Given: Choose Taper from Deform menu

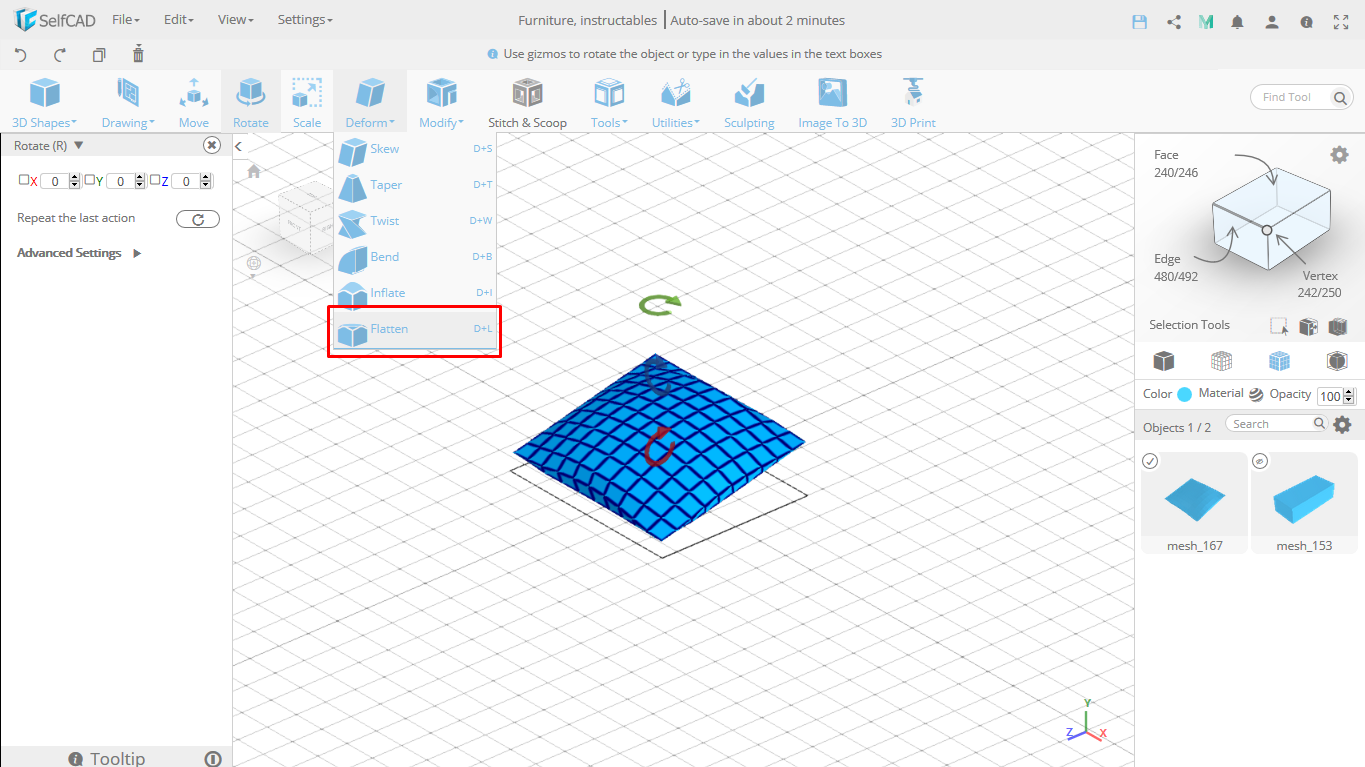Looking at the screenshot, I should point(415,185).
